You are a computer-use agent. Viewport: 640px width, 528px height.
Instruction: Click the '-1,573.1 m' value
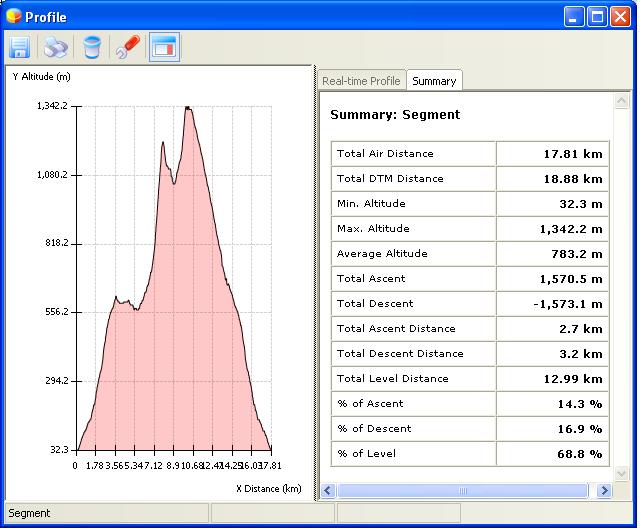pyautogui.click(x=568, y=304)
